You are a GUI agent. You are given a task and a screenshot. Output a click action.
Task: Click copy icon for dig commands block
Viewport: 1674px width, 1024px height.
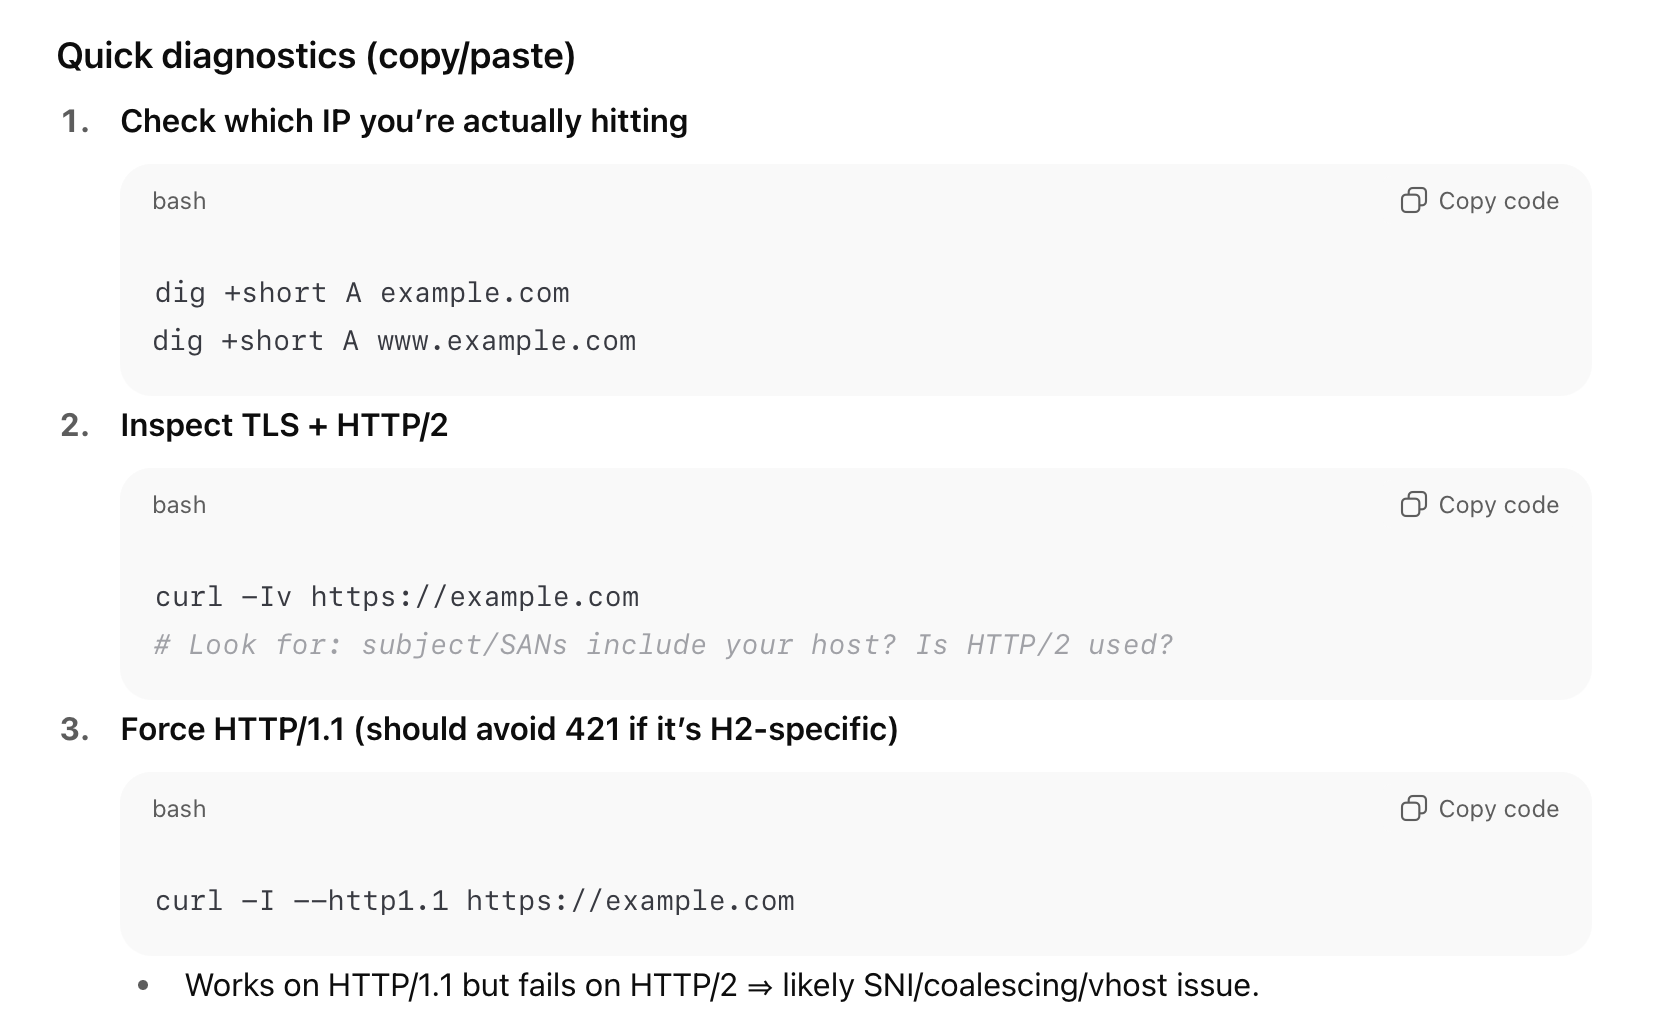1413,201
